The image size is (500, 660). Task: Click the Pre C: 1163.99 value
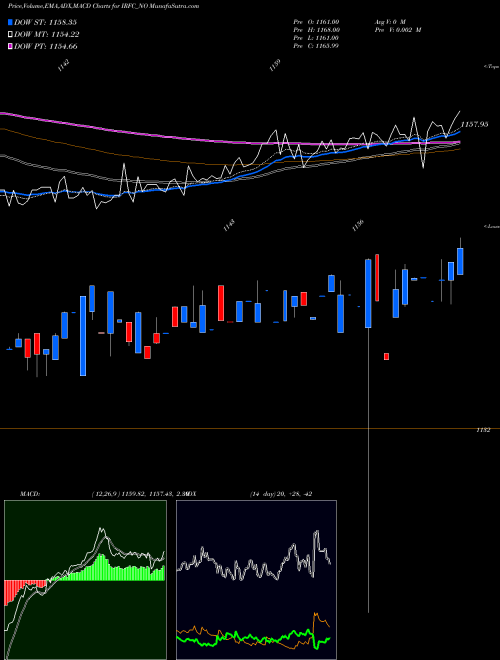point(316,46)
